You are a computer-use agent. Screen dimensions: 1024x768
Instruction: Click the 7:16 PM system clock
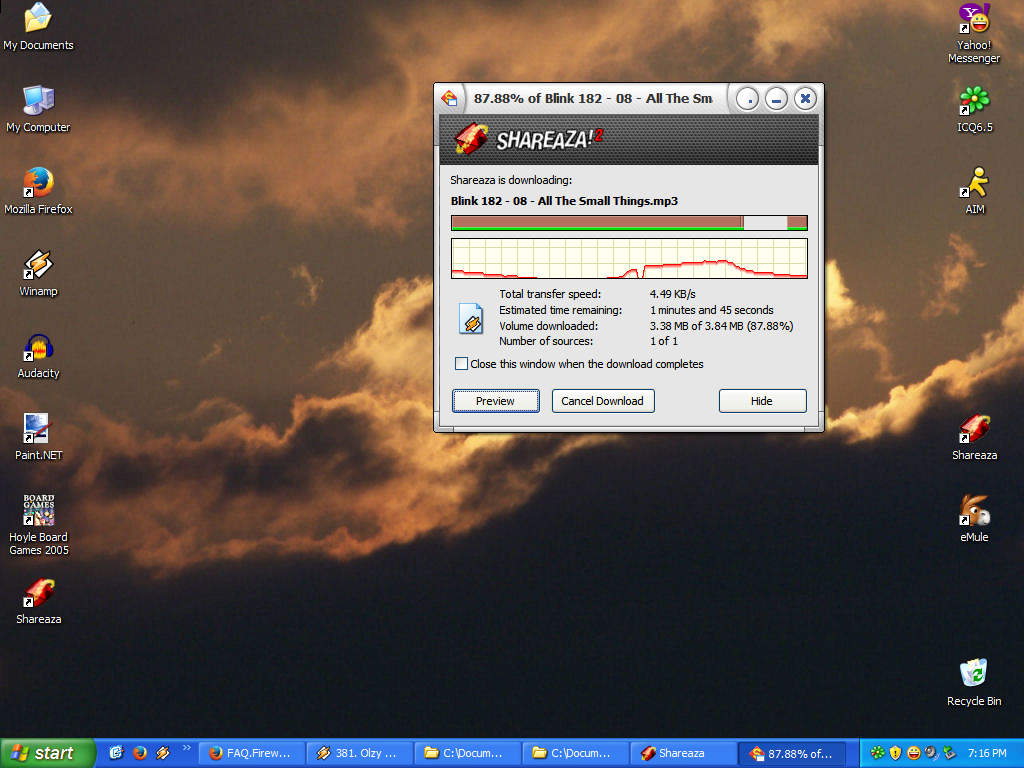click(x=987, y=753)
